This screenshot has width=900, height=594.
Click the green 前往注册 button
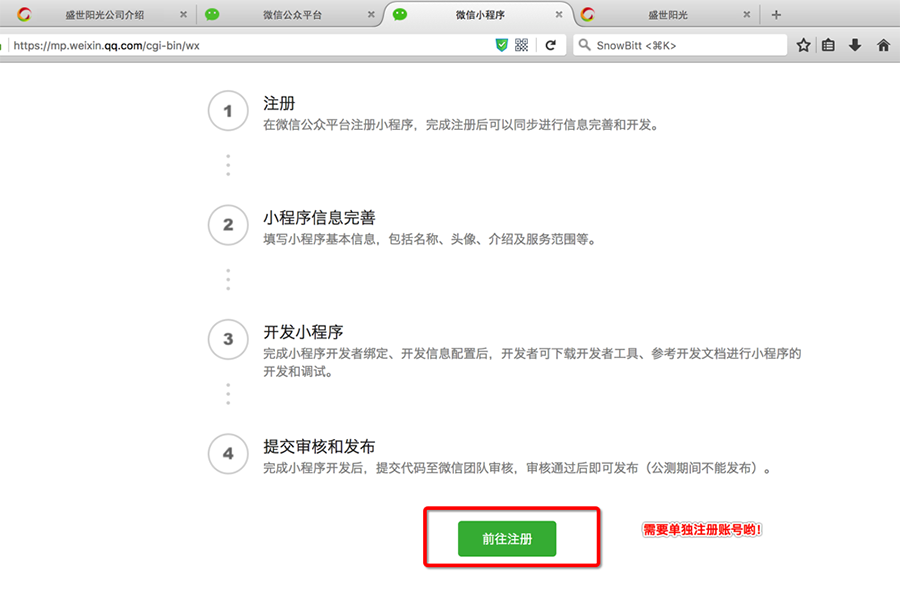(x=507, y=539)
